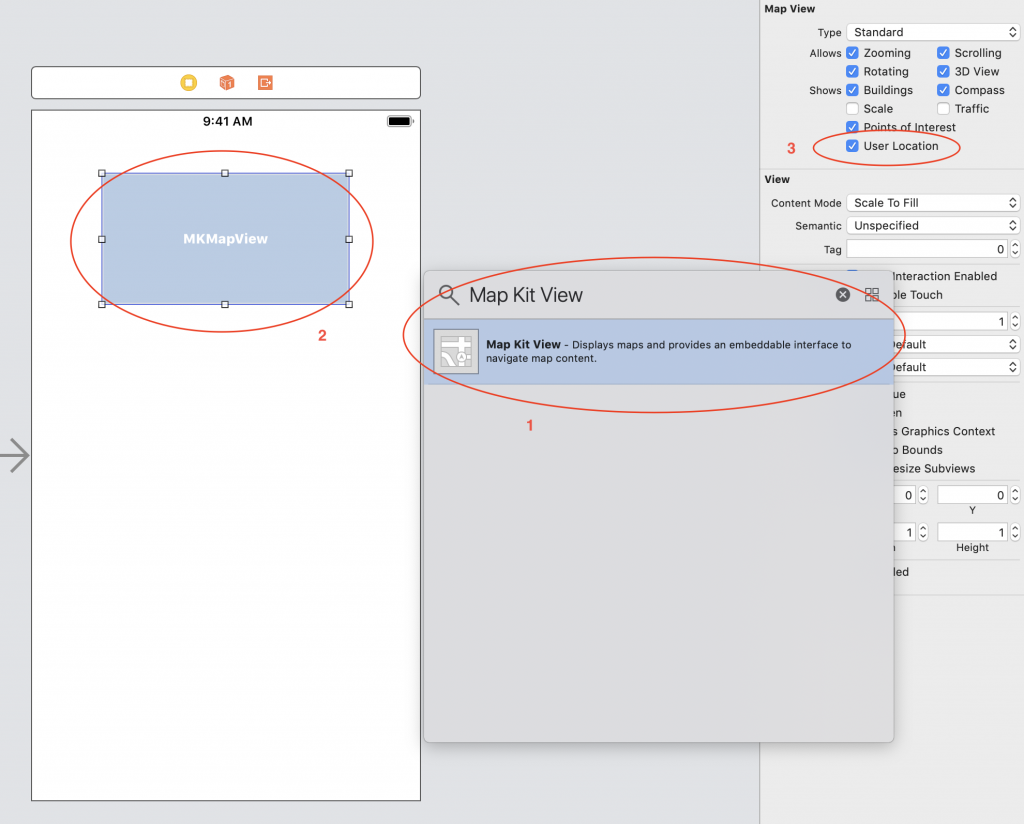This screenshot has width=1024, height=824.
Task: Toggle the Compass checkbox
Action: (x=943, y=90)
